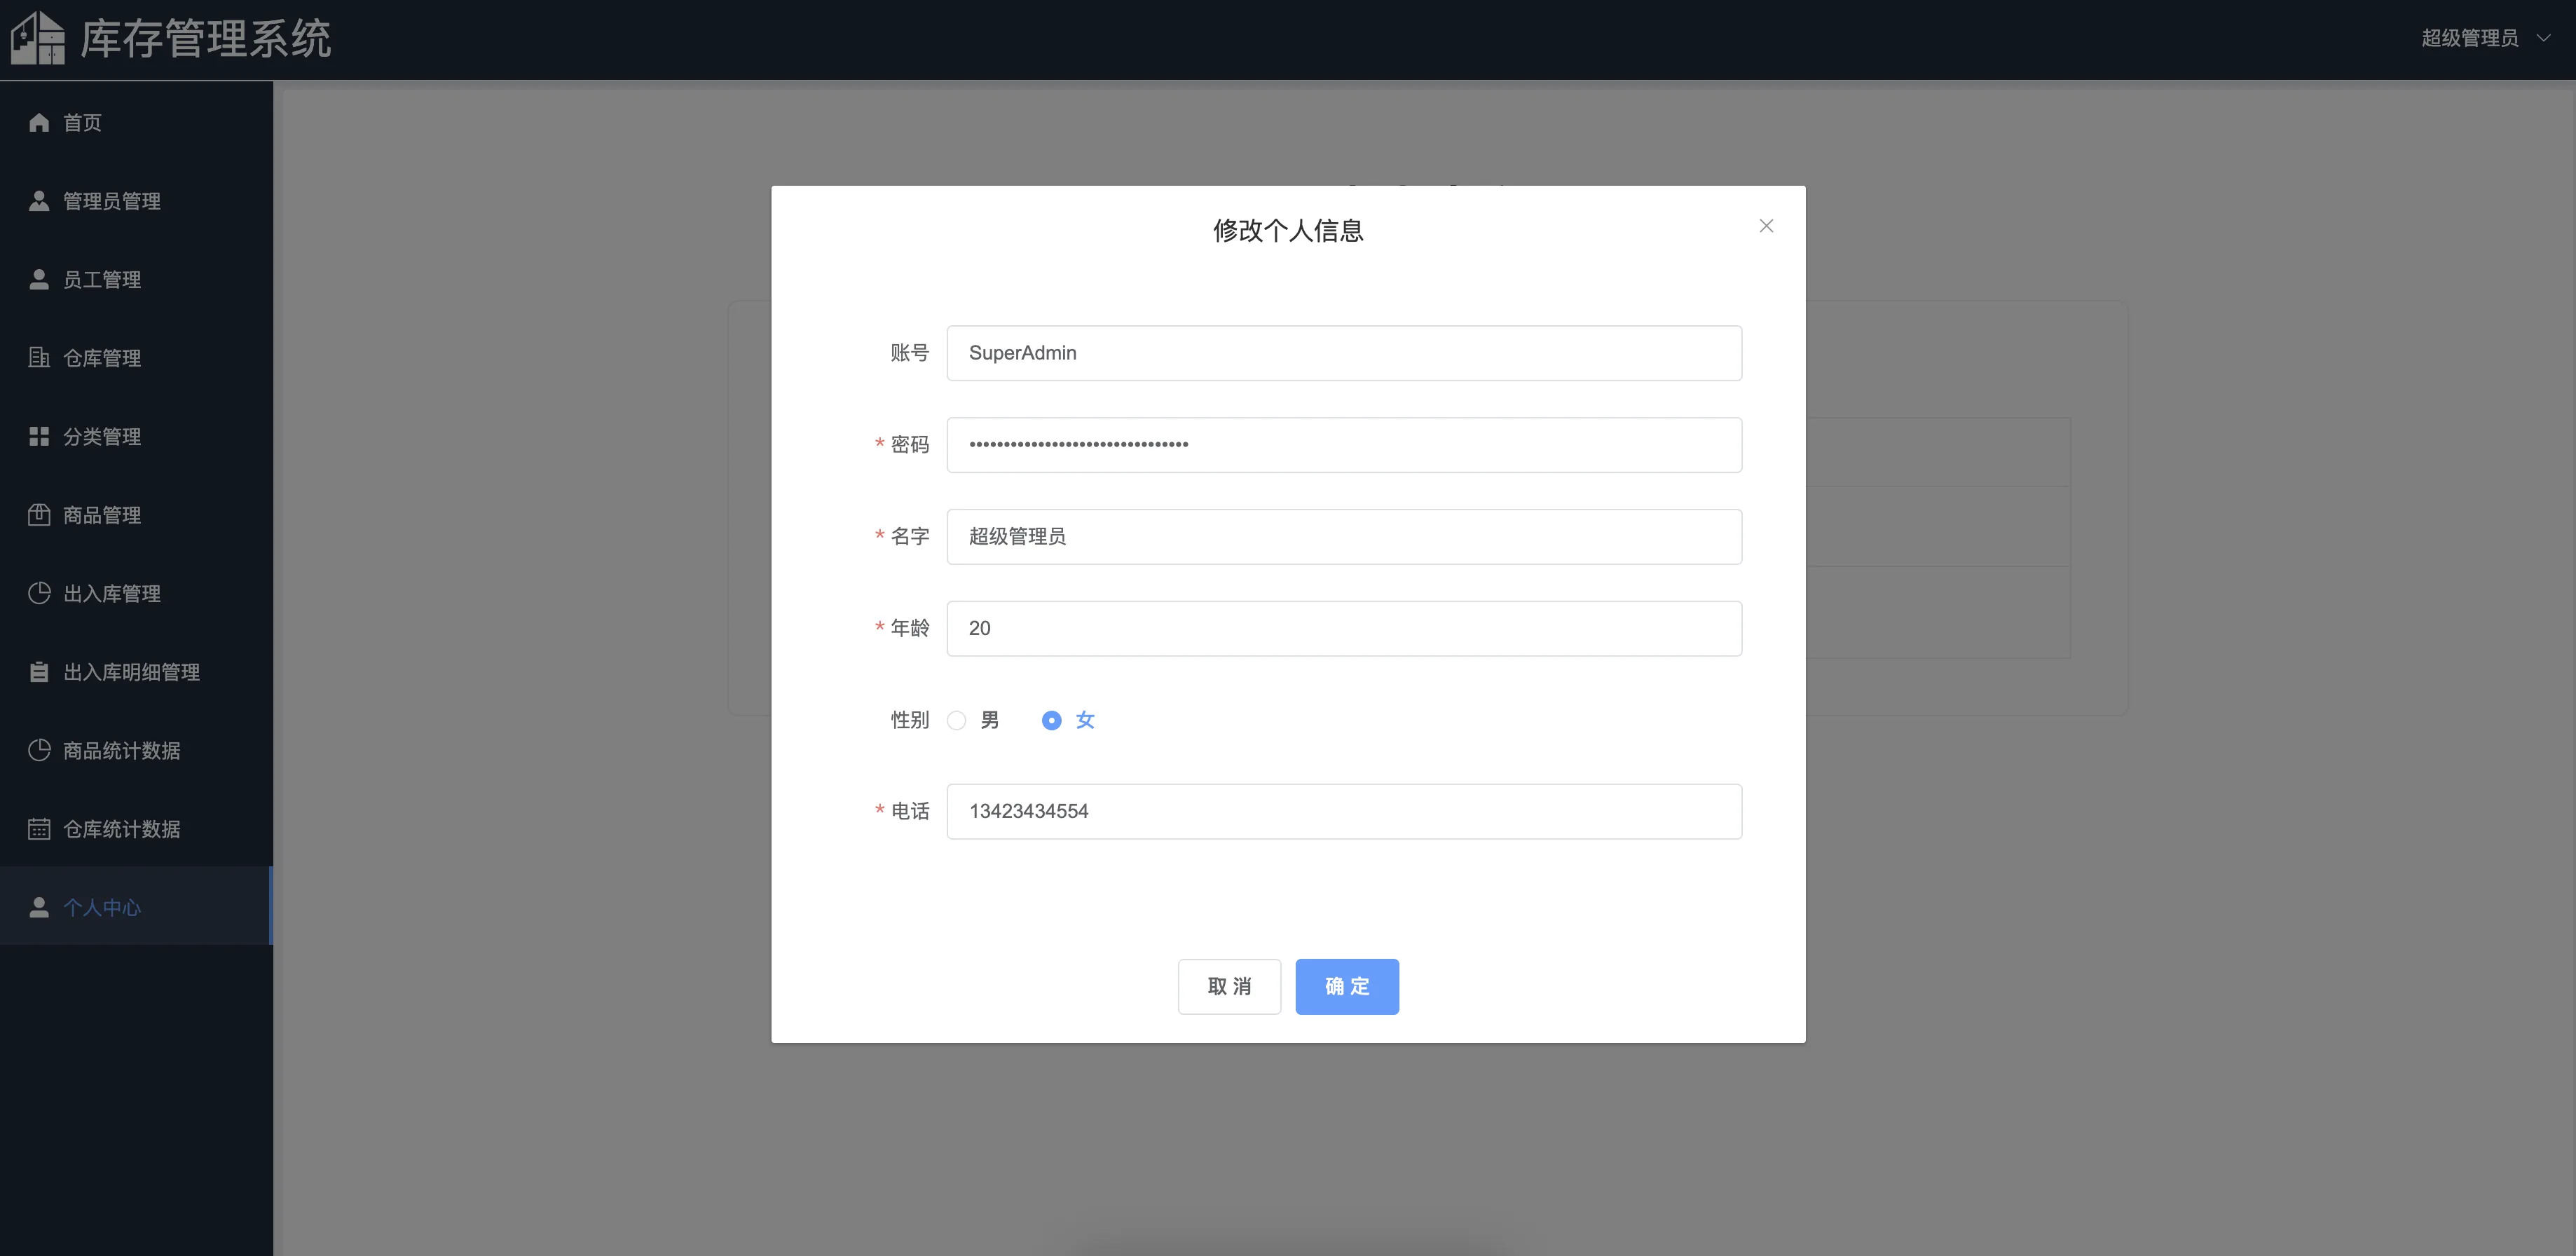Screen dimensions: 2576x1256
Task: Open the 员工管理 menu item
Action: coord(102,280)
